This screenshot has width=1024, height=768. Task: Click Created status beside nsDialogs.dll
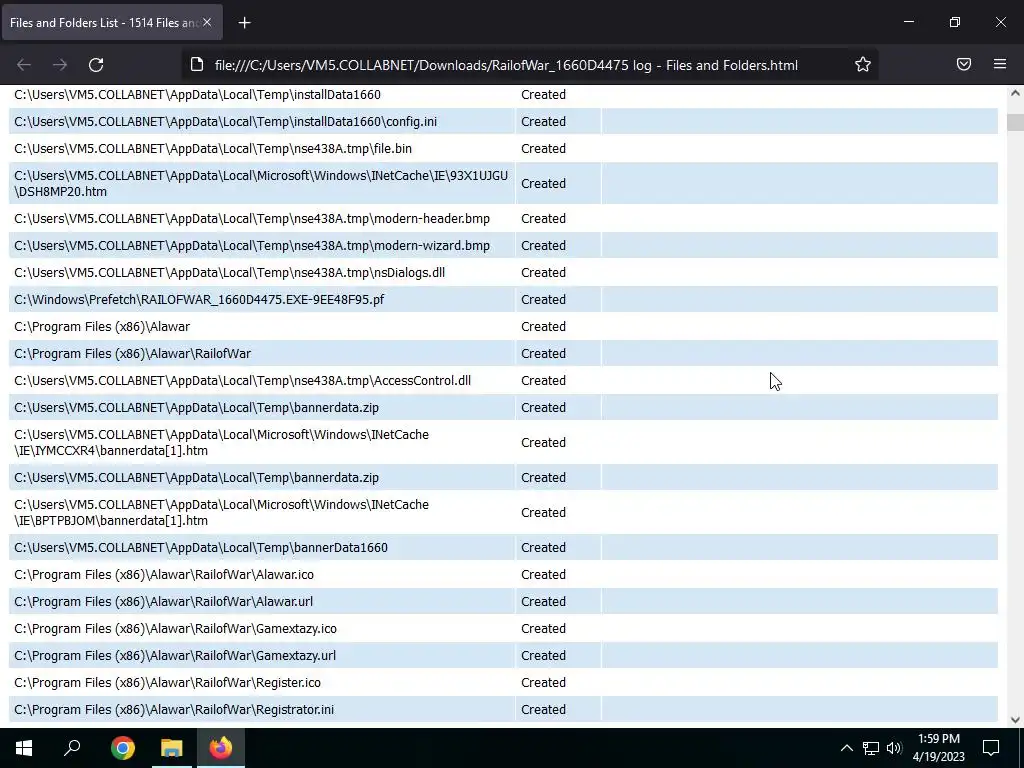tap(543, 273)
